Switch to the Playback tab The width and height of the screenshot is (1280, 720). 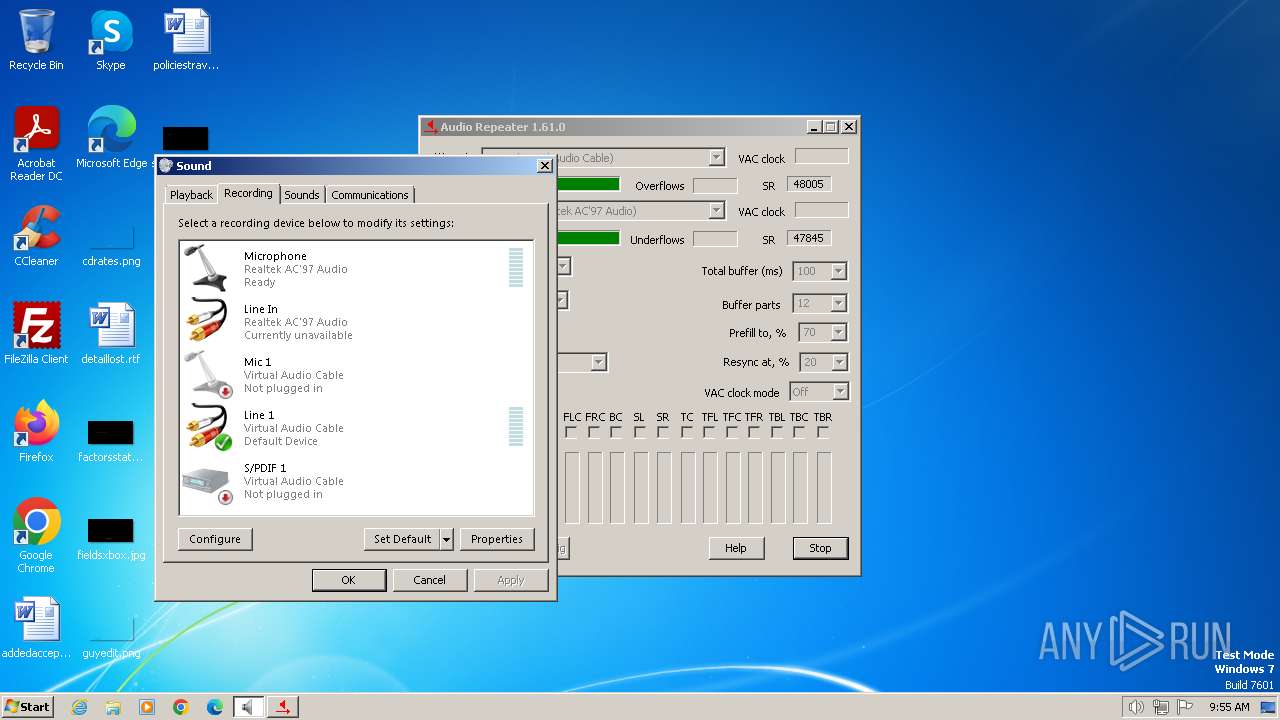pyautogui.click(x=191, y=195)
